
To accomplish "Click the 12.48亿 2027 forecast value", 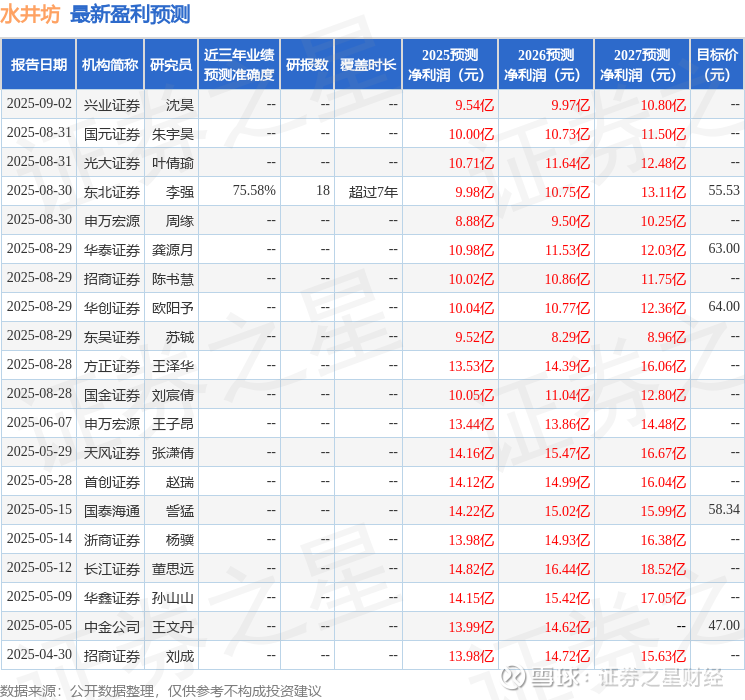I will [663, 163].
